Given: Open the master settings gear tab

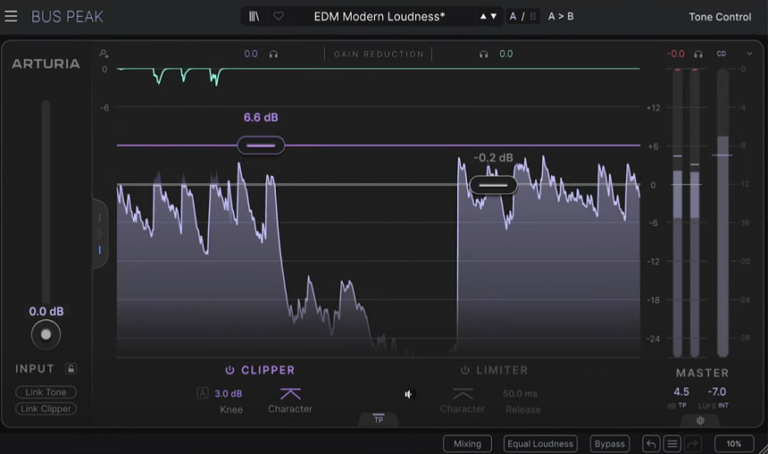Looking at the screenshot, I should [x=700, y=420].
